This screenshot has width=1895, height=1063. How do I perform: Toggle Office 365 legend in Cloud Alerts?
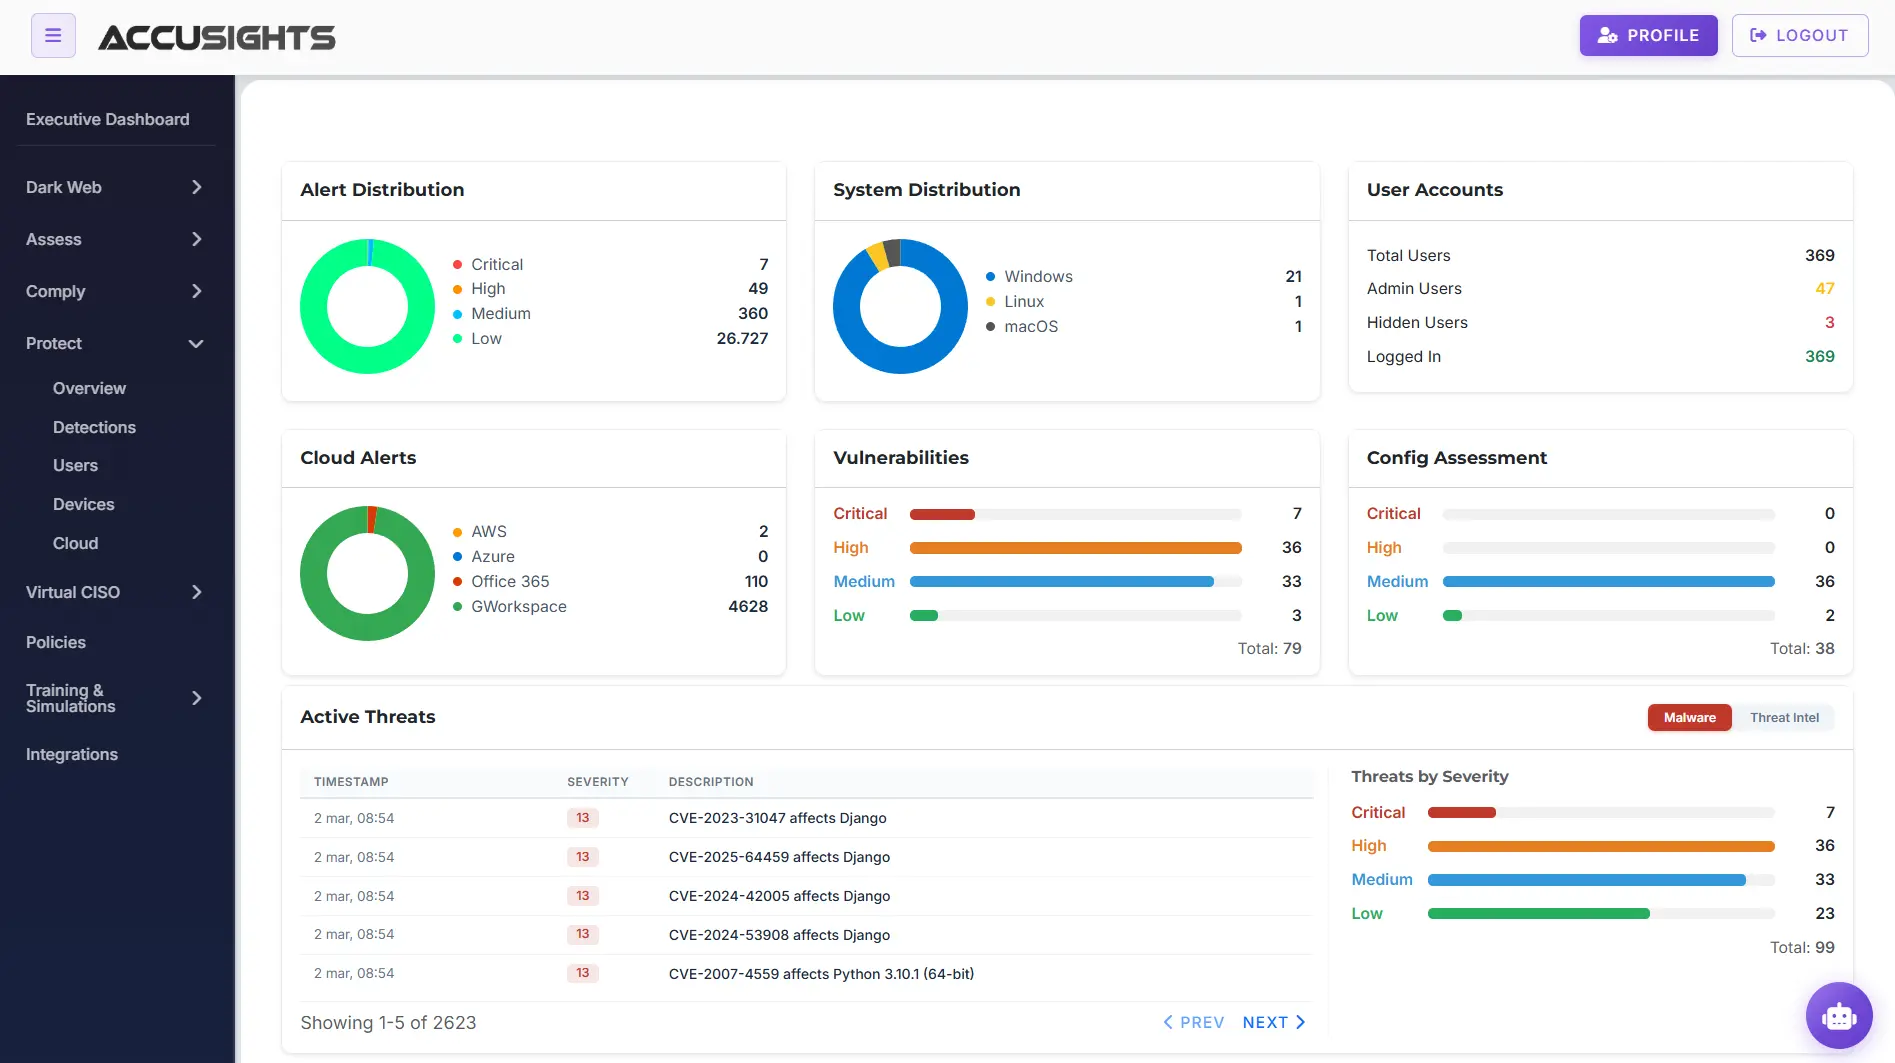[x=500, y=581]
